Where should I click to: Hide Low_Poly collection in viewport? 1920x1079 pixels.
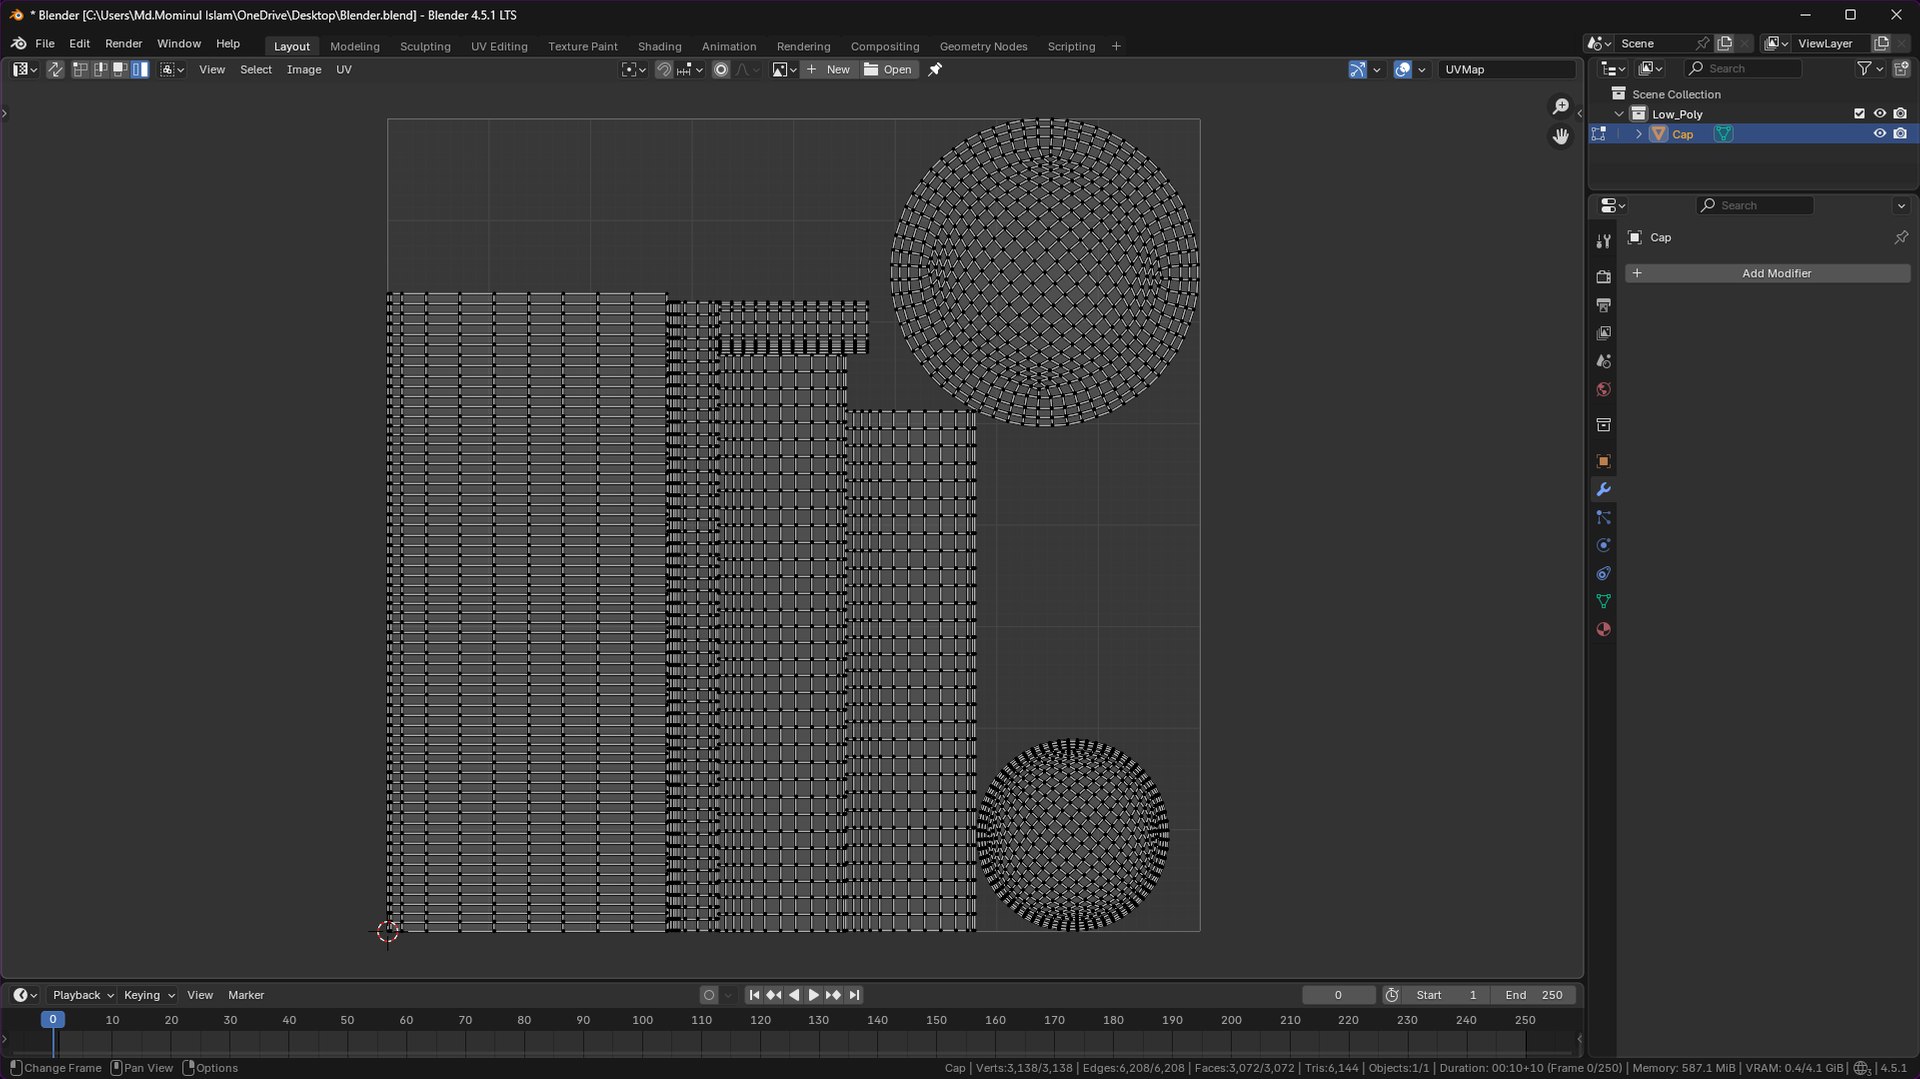pos(1879,114)
